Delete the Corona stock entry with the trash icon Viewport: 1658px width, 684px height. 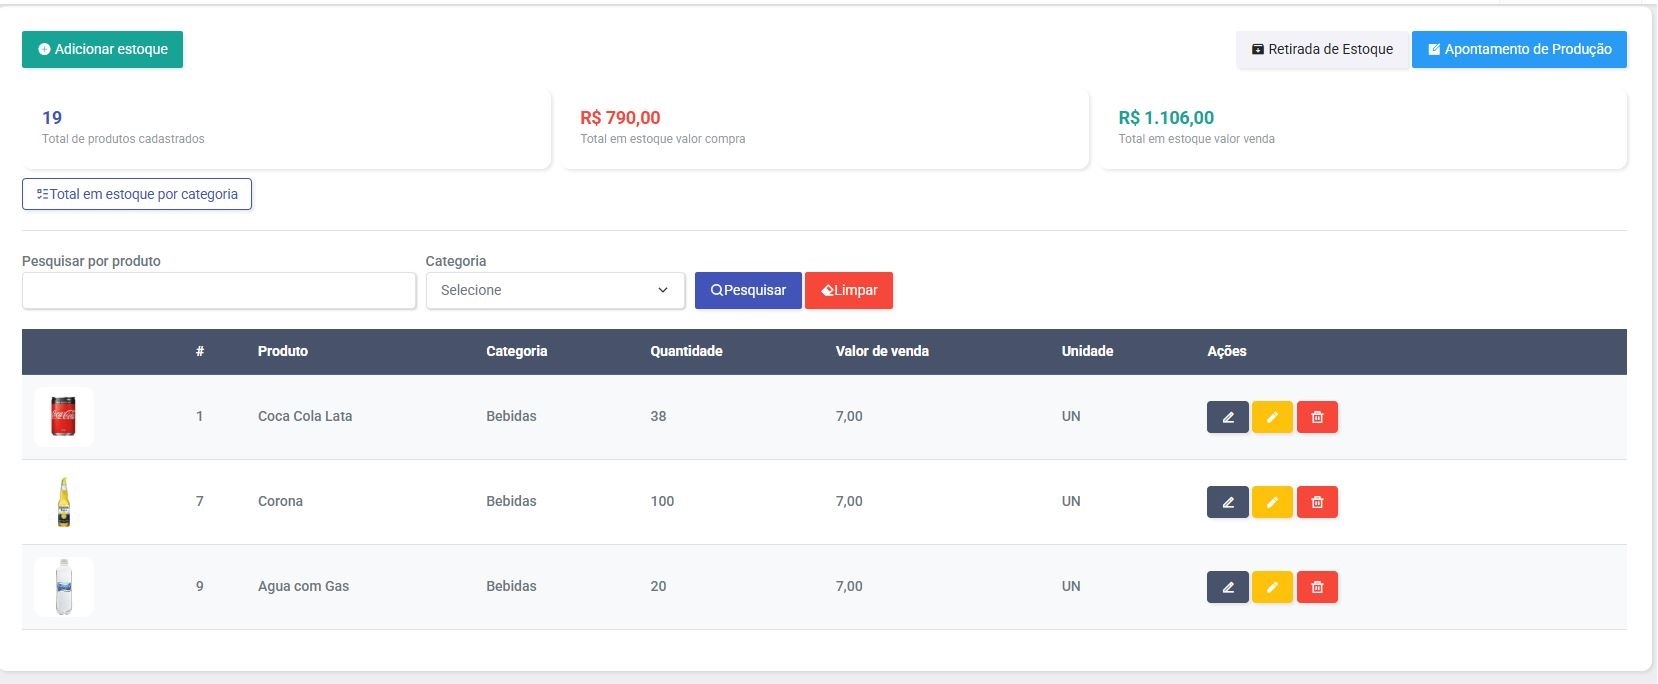1317,502
